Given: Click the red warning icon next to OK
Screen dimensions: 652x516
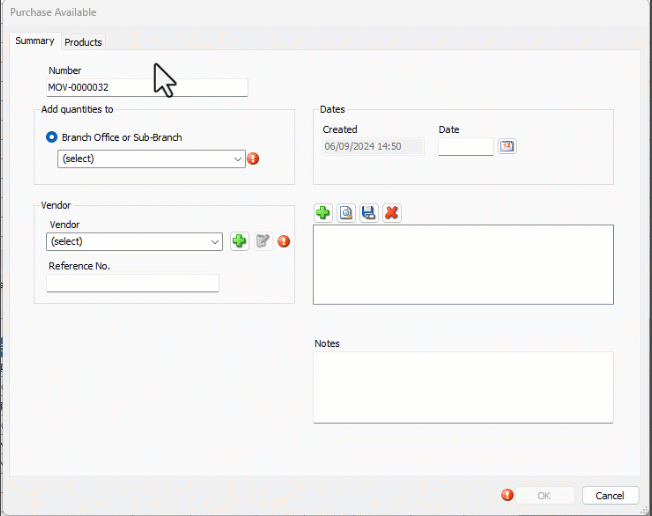Looking at the screenshot, I should (x=508, y=495).
